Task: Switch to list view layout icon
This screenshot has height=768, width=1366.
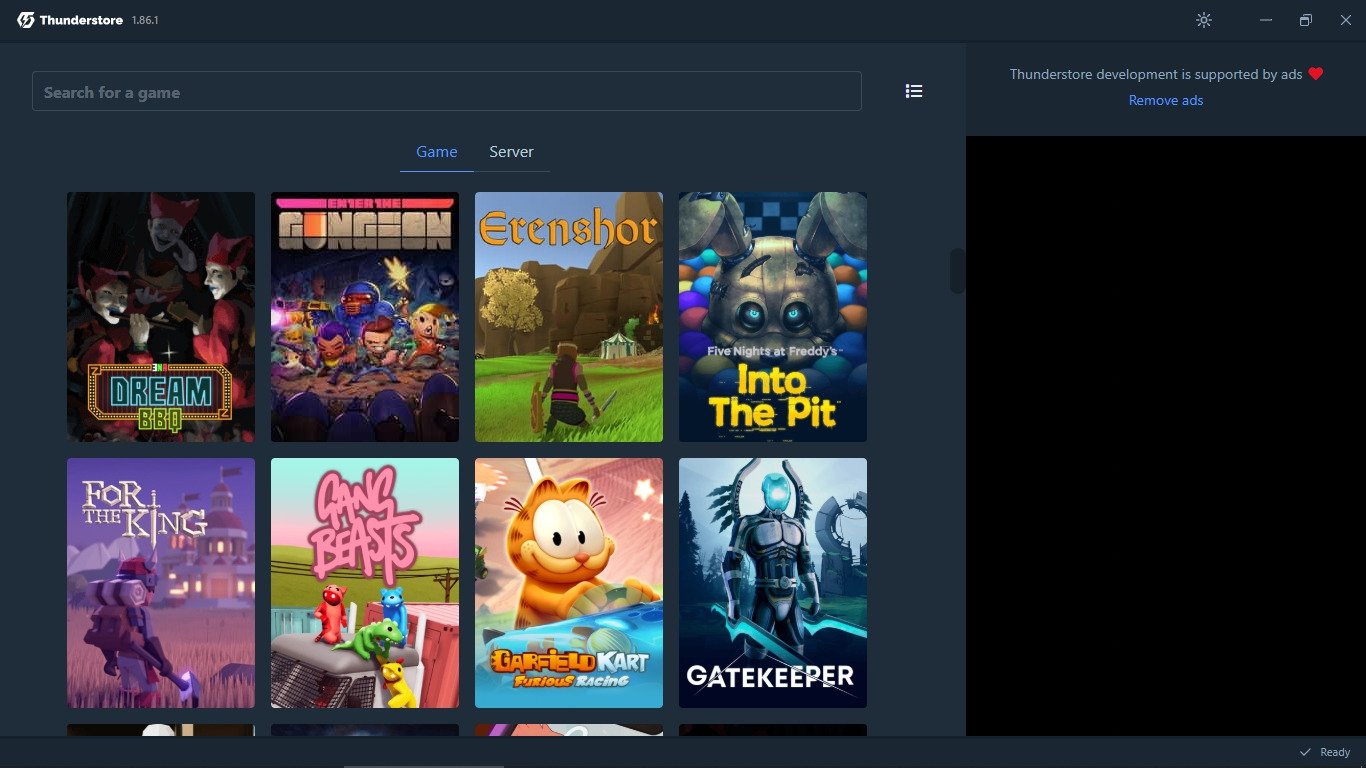Action: click(x=914, y=91)
